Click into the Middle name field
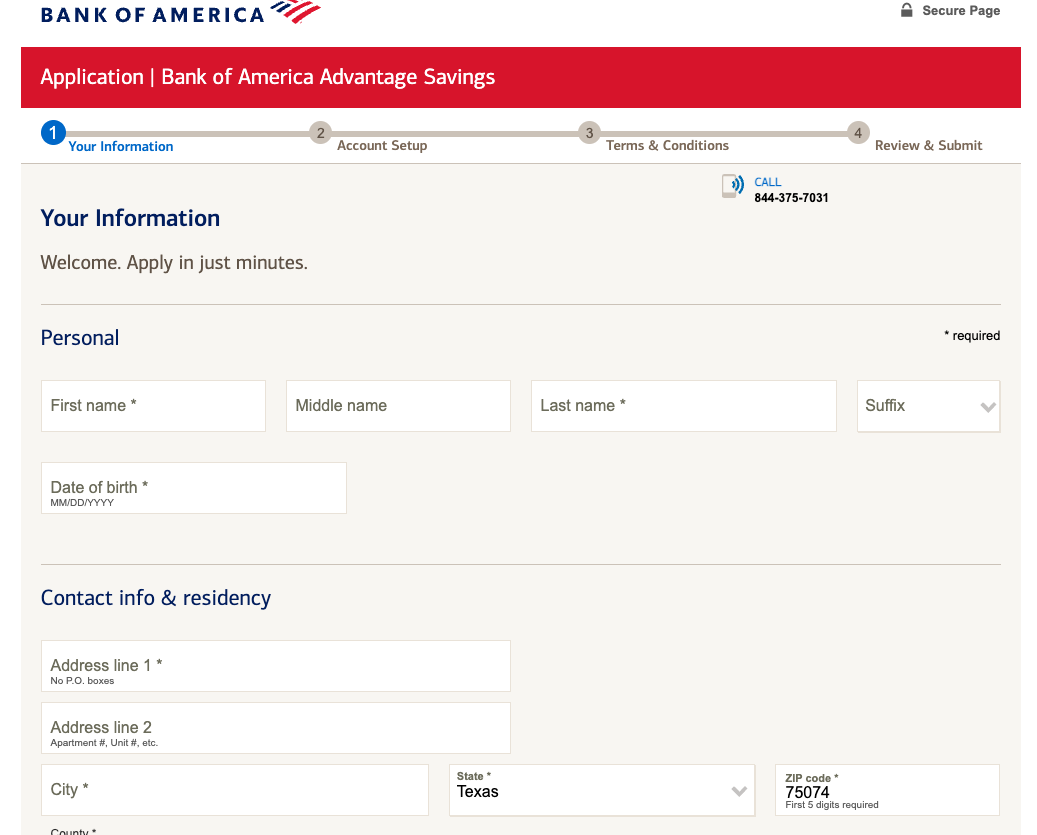 (x=398, y=406)
